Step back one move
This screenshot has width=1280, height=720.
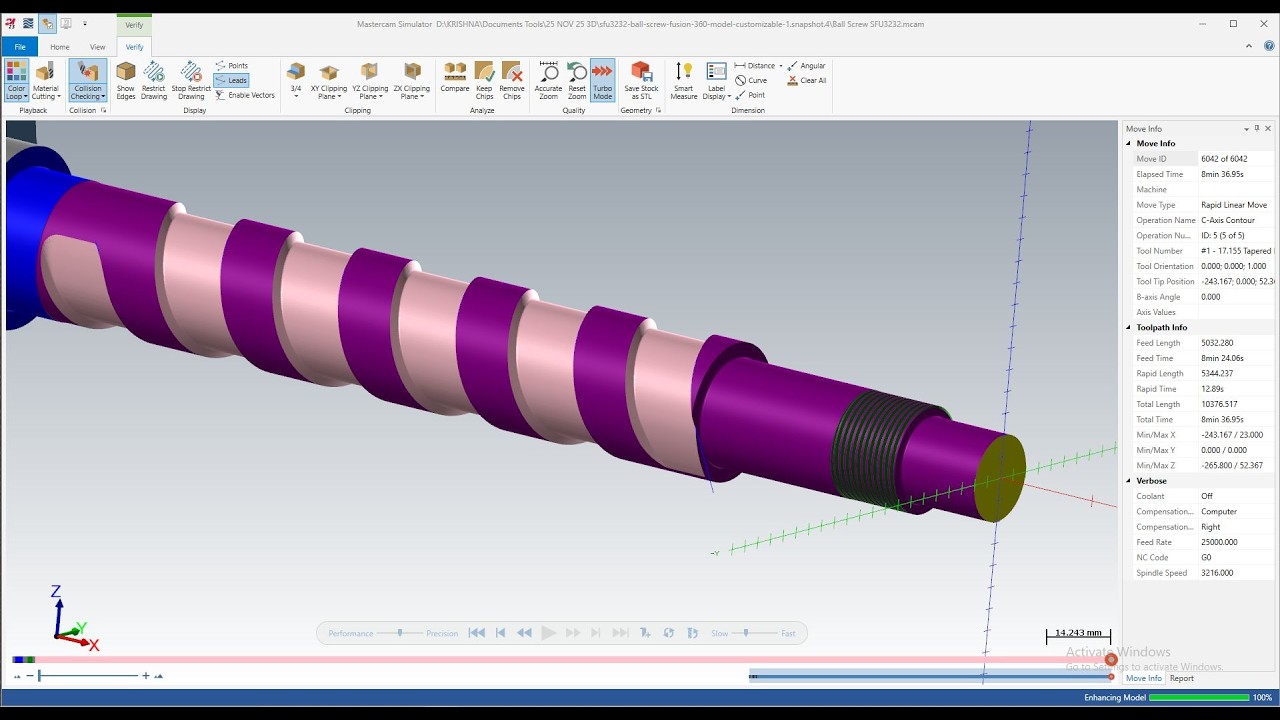click(501, 633)
